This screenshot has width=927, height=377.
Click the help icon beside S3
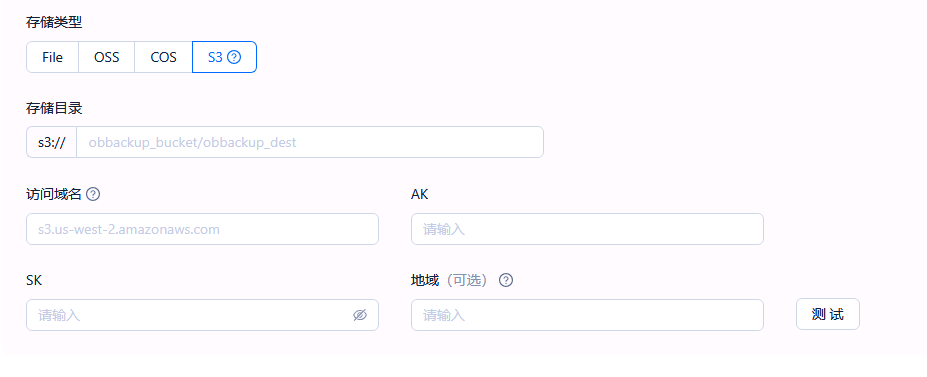pos(234,57)
